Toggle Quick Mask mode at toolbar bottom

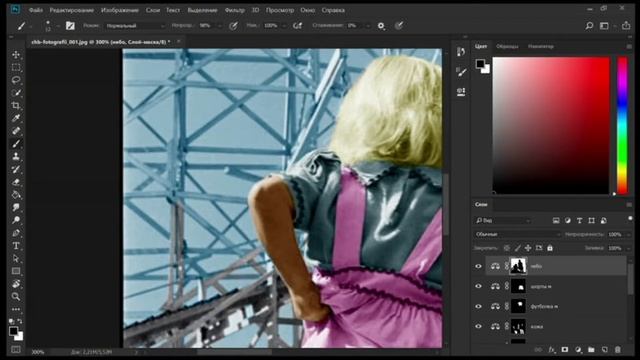(x=16, y=350)
